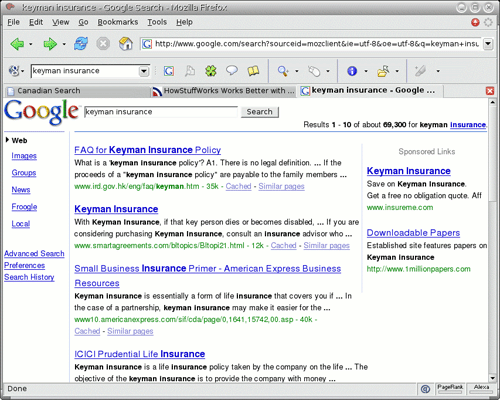Screen dimensions: 500x400
Task: Click the yellow open book toolbar icon
Action: click(x=253, y=71)
